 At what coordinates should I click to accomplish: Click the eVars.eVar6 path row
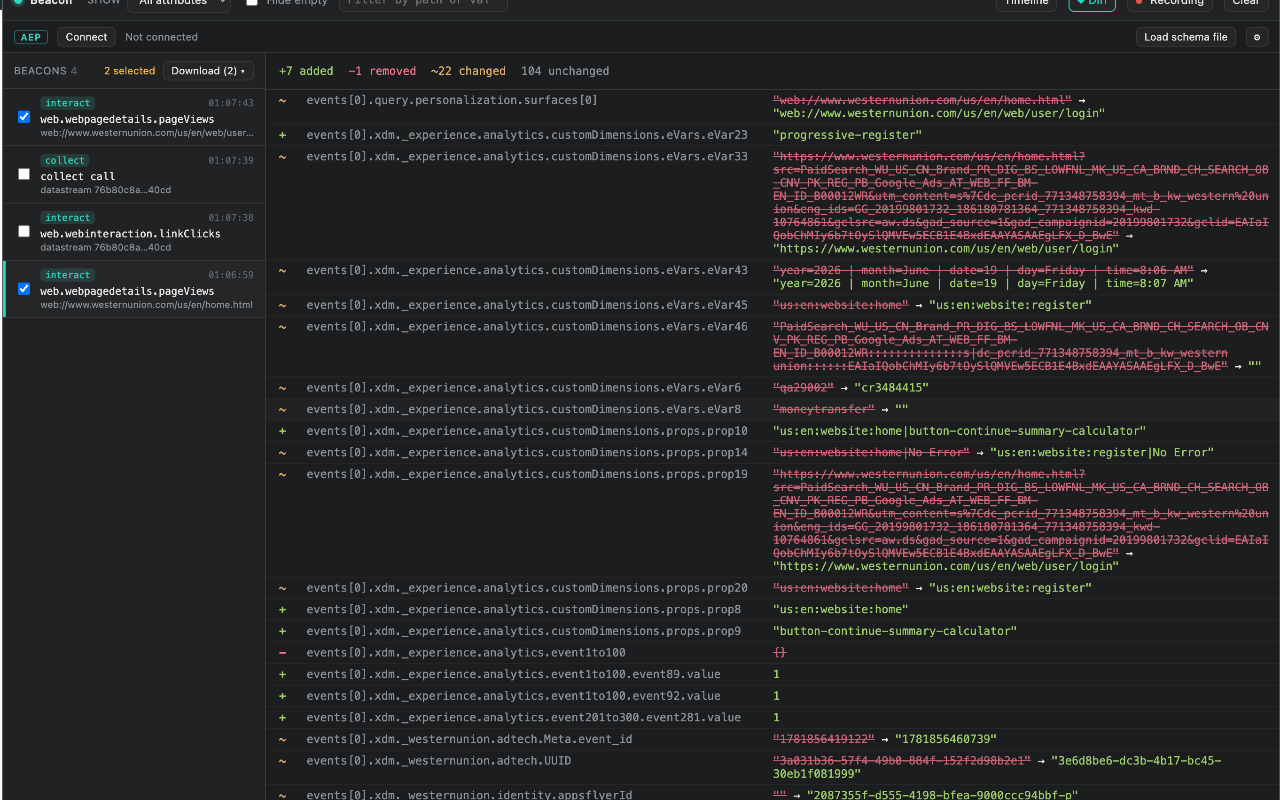coord(523,388)
